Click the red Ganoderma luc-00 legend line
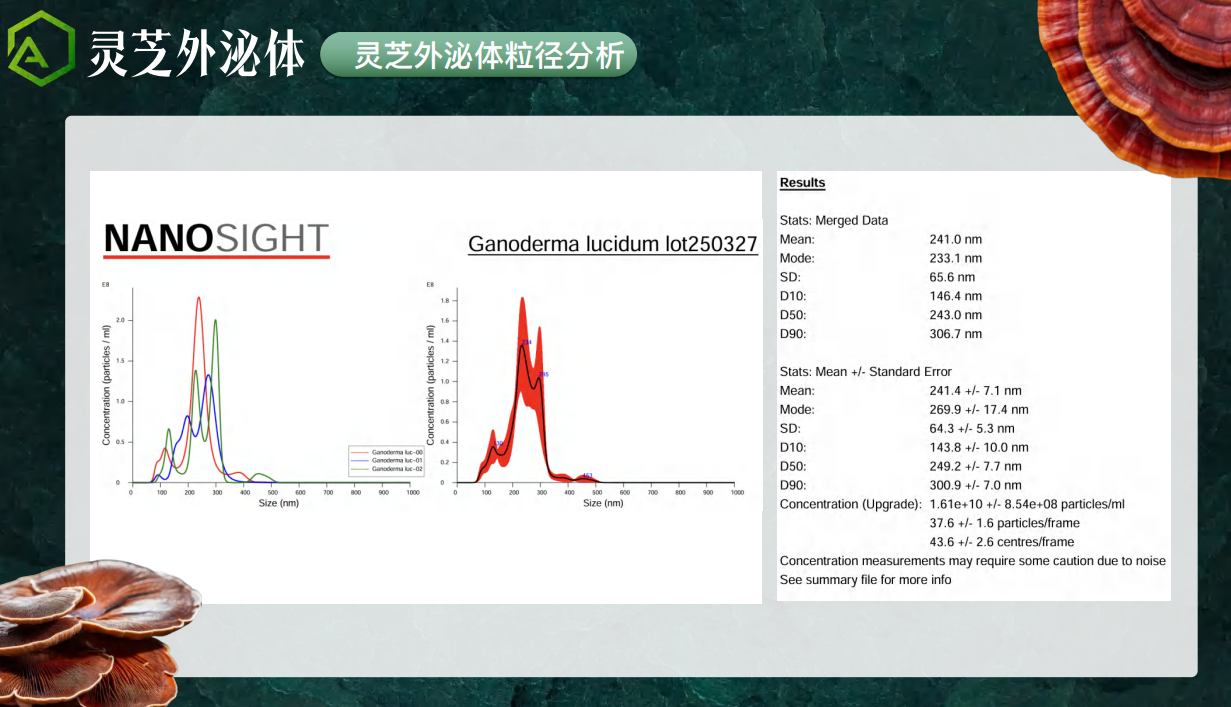Viewport: 1231px width, 707px height. coord(360,453)
